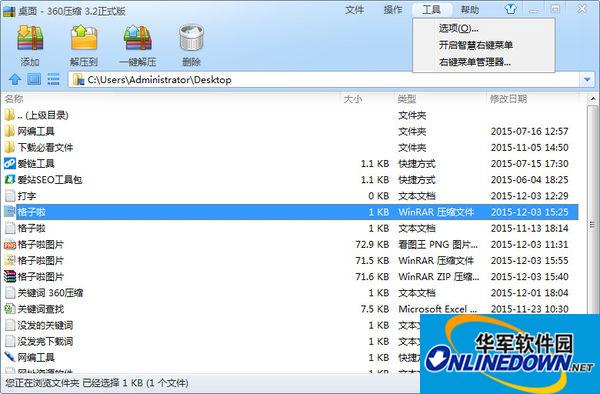Viewport: 600px width, 394px height.
Task: Go up one folder with blue arrow
Action: (x=15, y=80)
